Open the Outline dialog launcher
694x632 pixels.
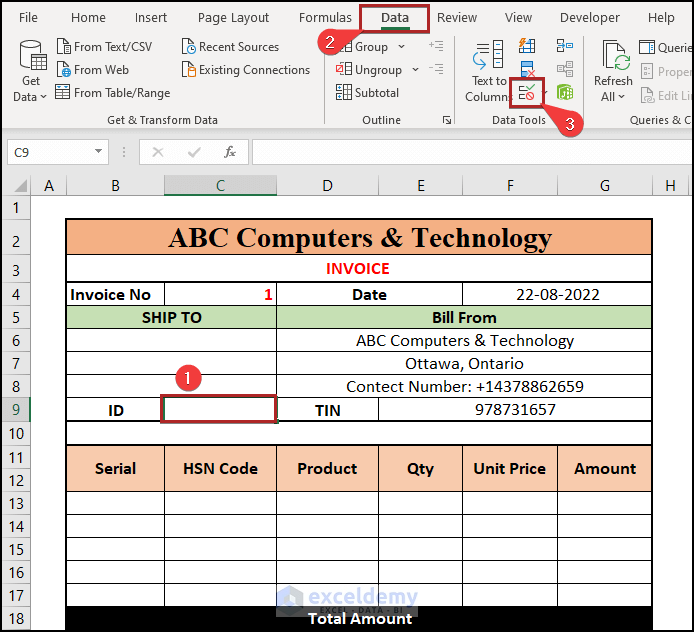(x=447, y=120)
